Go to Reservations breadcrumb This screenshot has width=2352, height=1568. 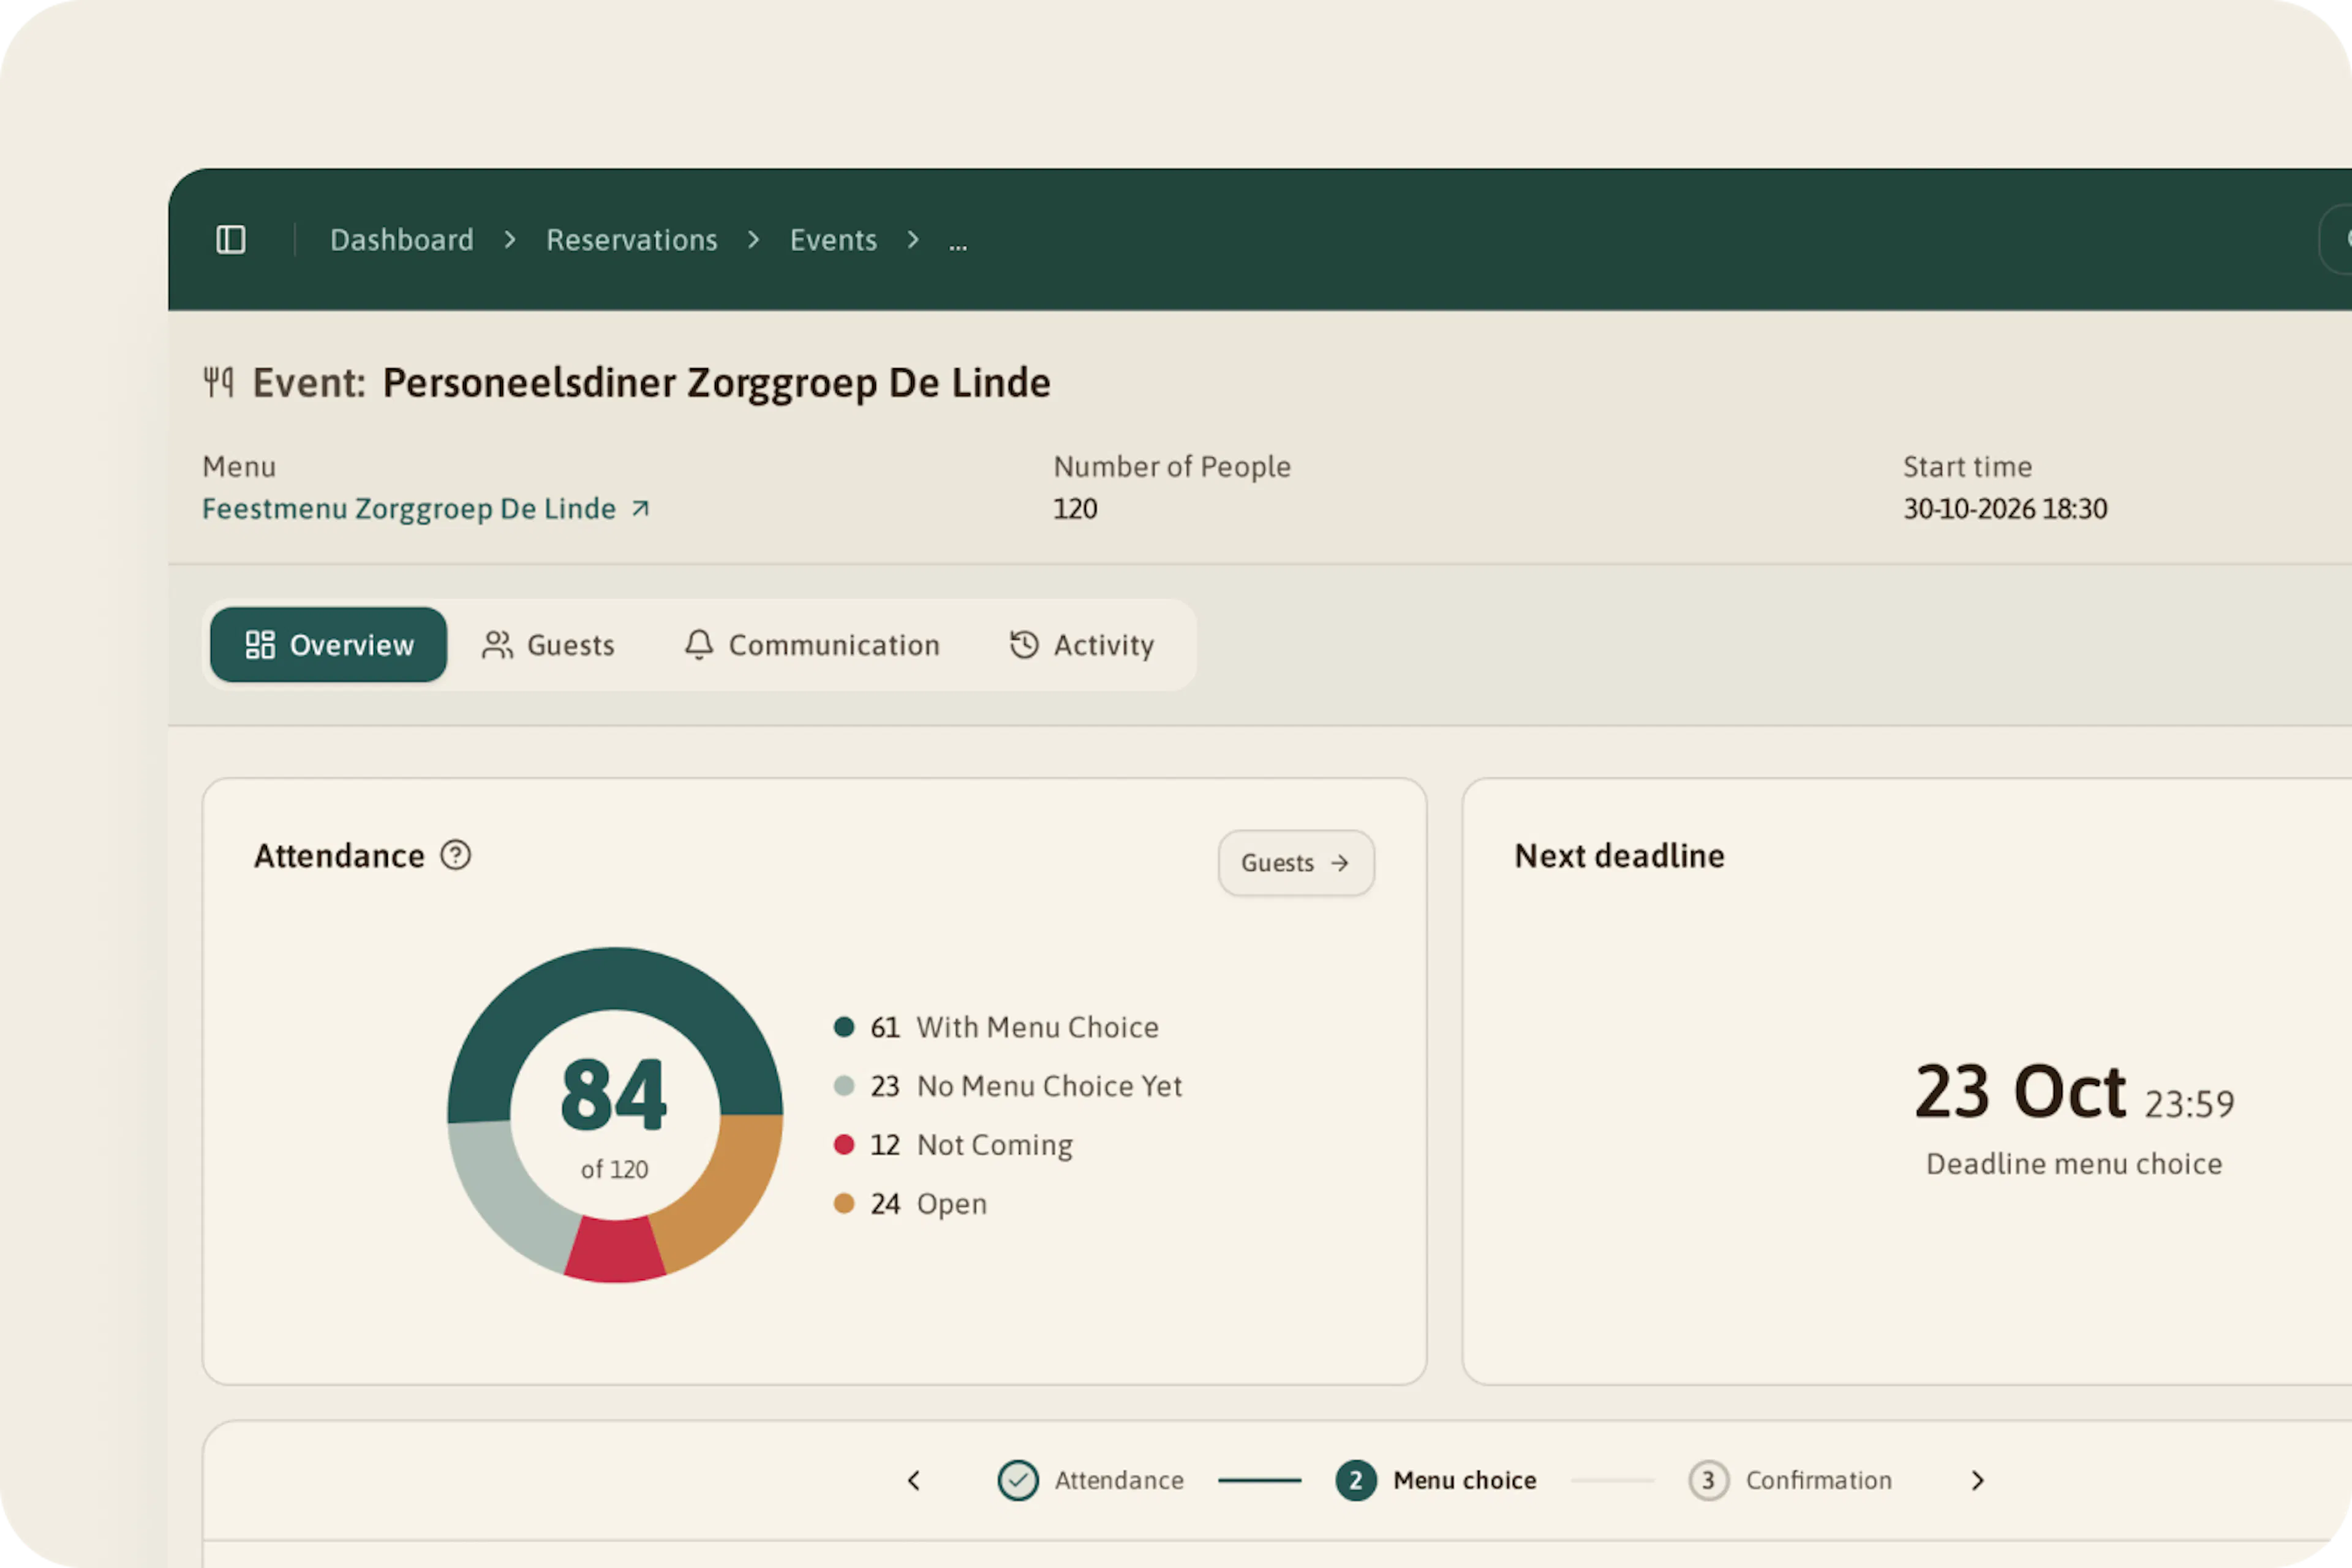click(x=632, y=240)
